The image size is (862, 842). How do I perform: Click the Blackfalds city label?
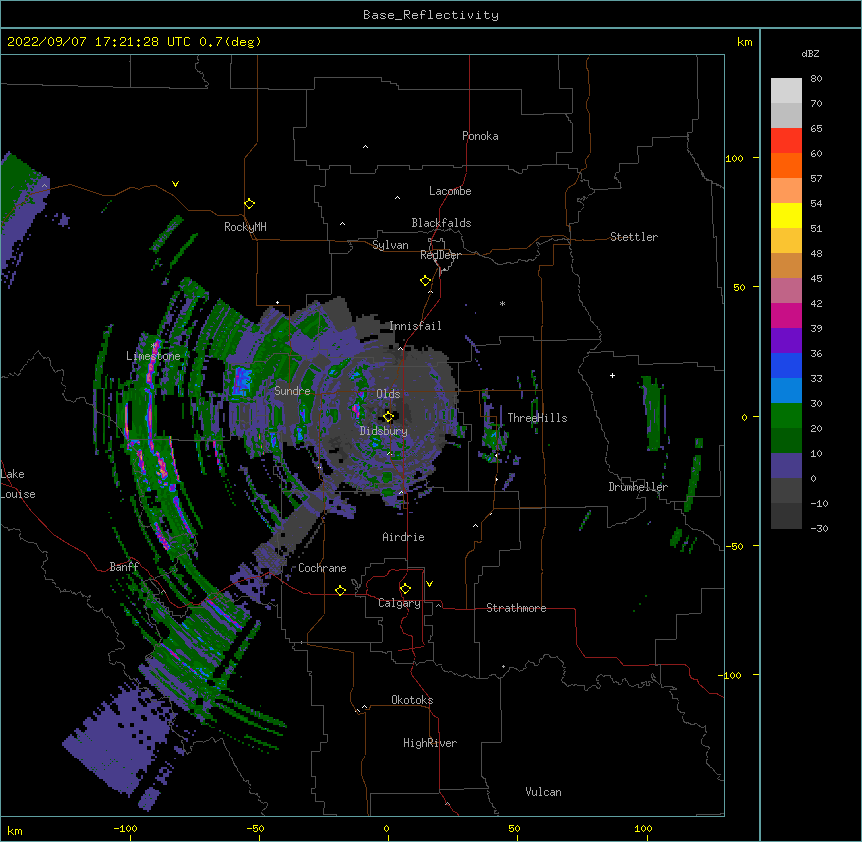click(441, 223)
